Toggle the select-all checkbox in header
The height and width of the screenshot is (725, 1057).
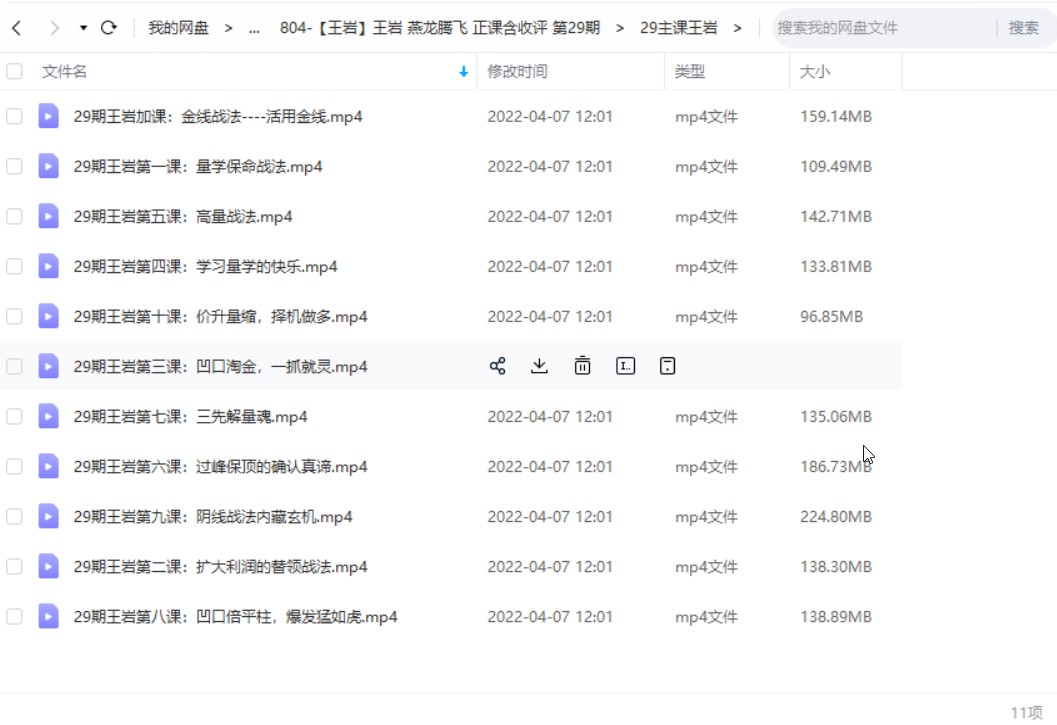pyautogui.click(x=14, y=71)
